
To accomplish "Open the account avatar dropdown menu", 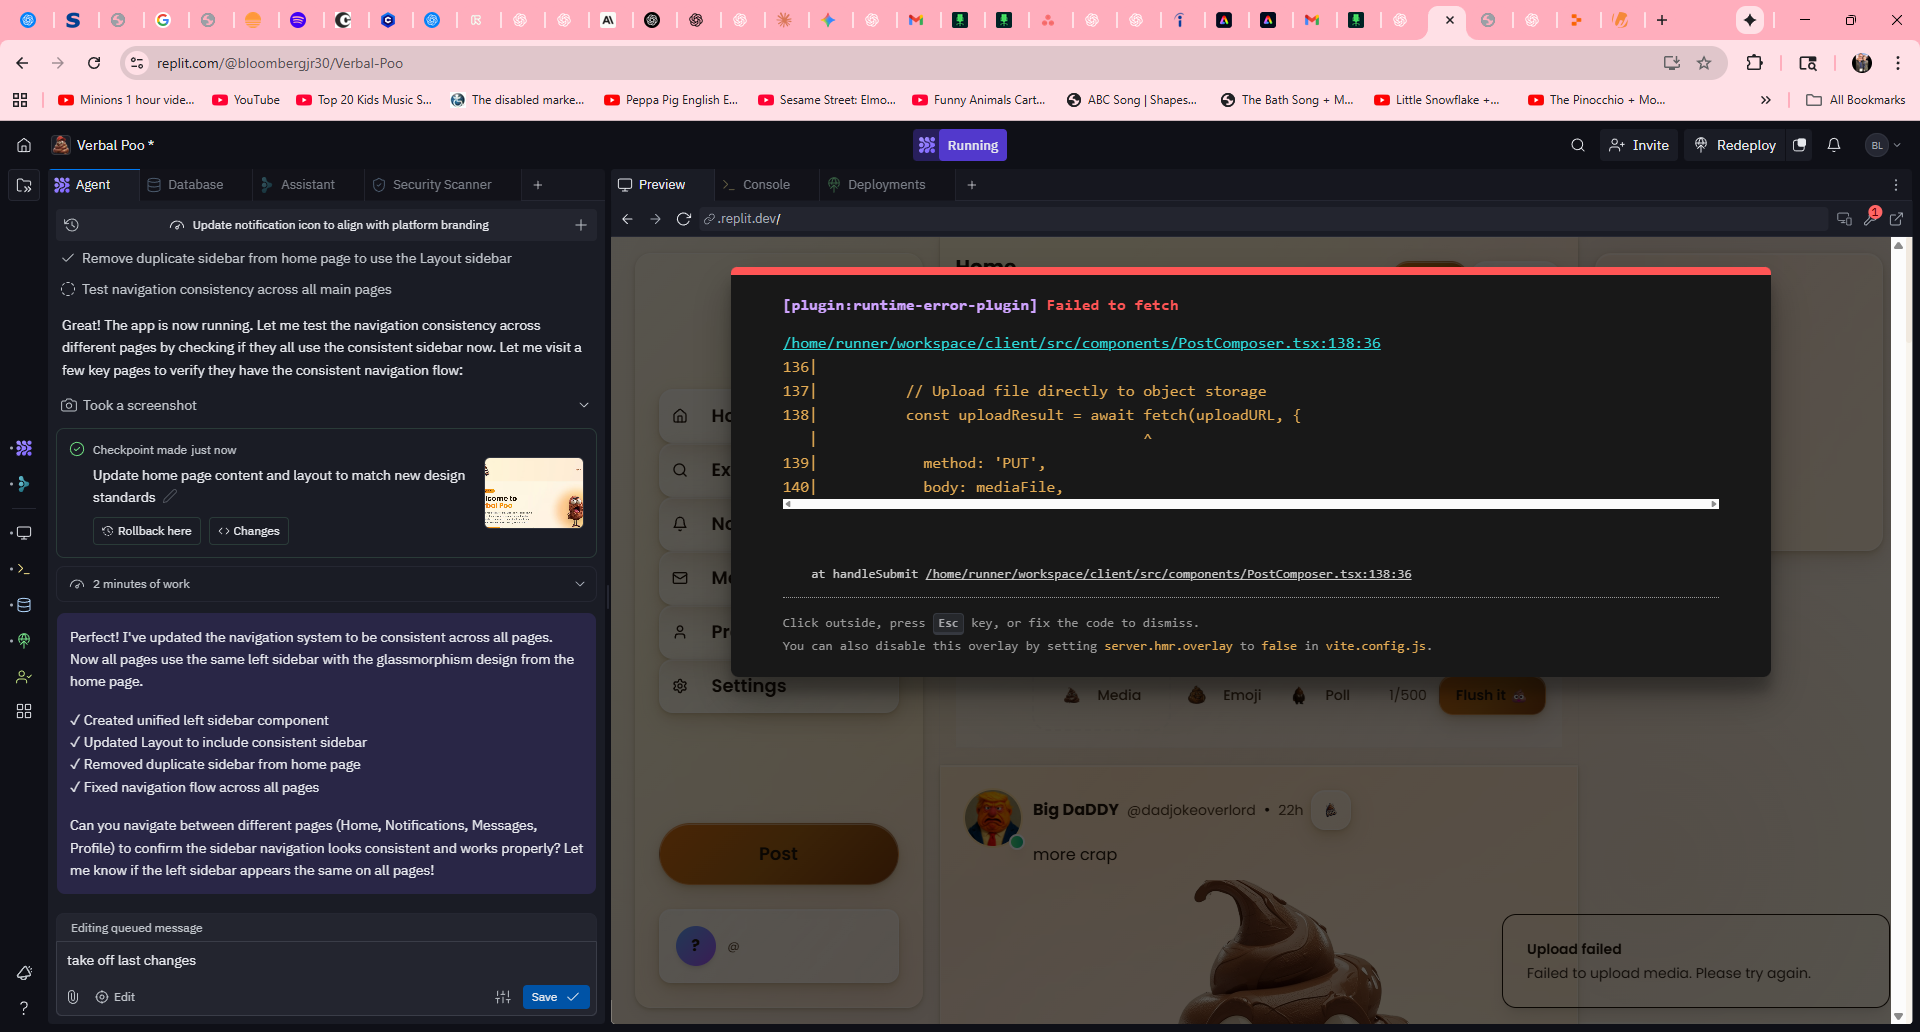I will pyautogui.click(x=1883, y=145).
